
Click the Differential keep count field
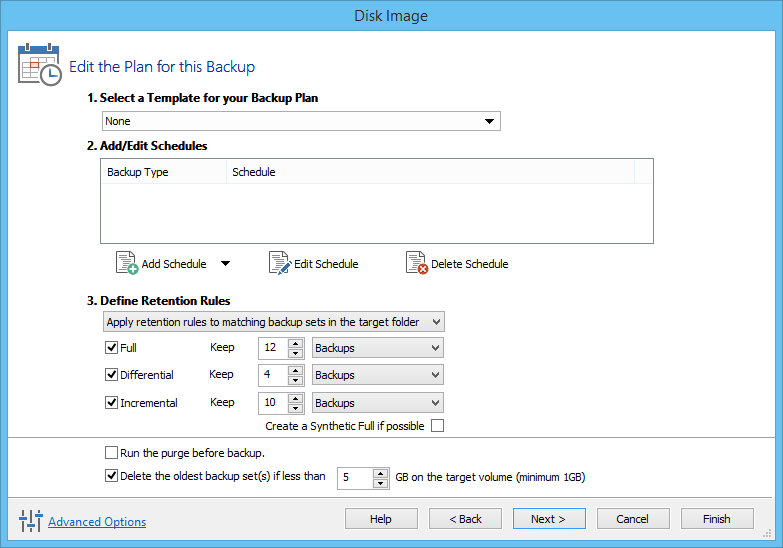272,375
